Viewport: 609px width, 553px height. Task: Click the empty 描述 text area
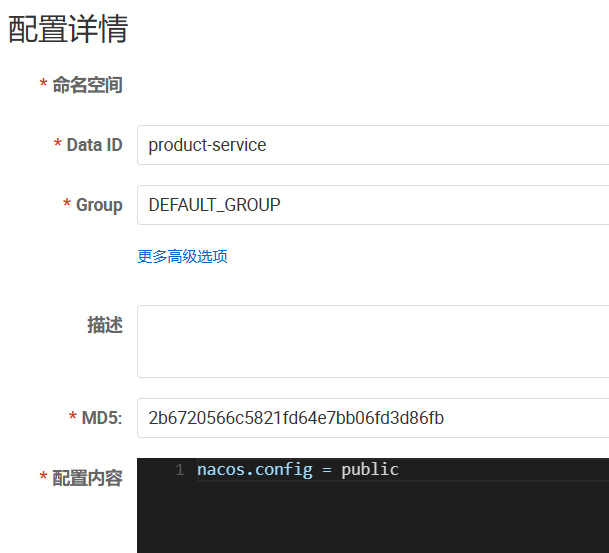373,341
